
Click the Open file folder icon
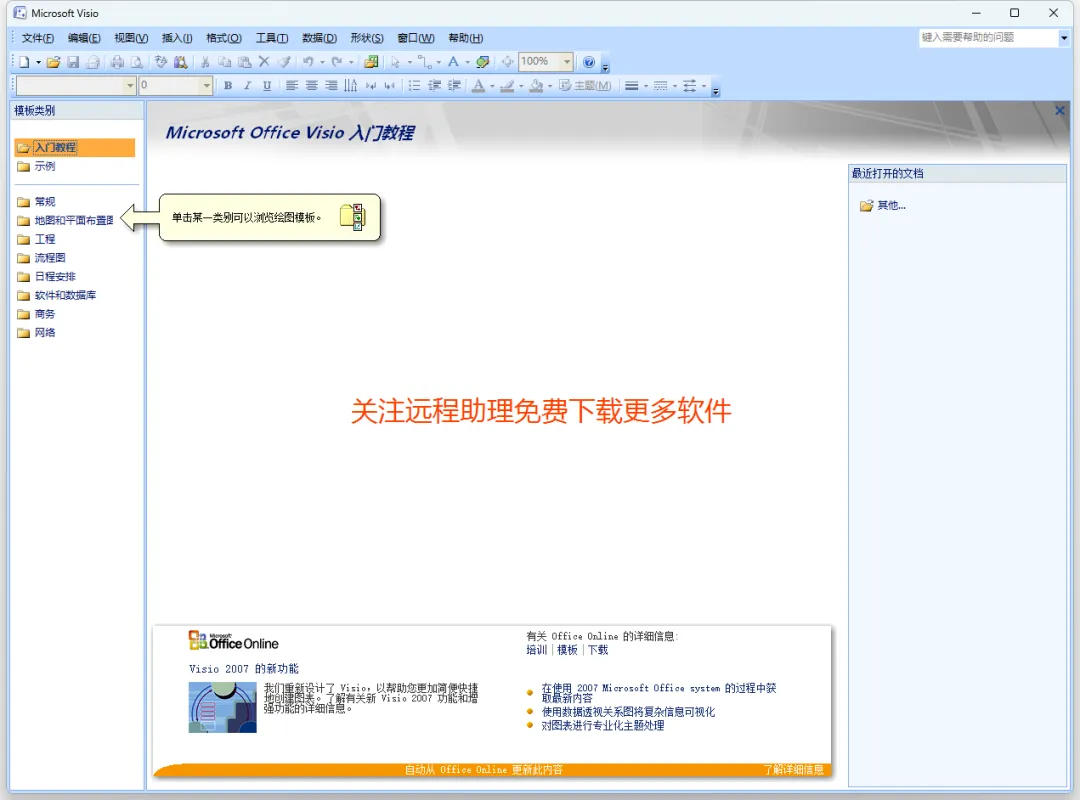pyautogui.click(x=53, y=62)
